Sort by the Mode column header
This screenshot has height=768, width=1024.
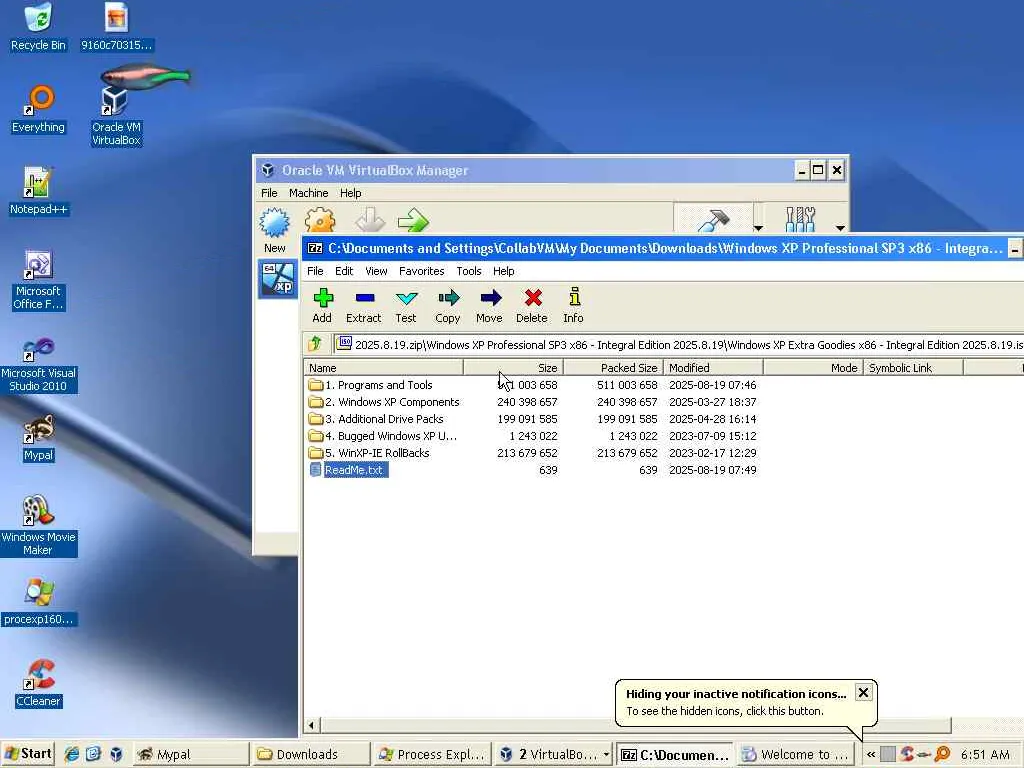point(813,368)
